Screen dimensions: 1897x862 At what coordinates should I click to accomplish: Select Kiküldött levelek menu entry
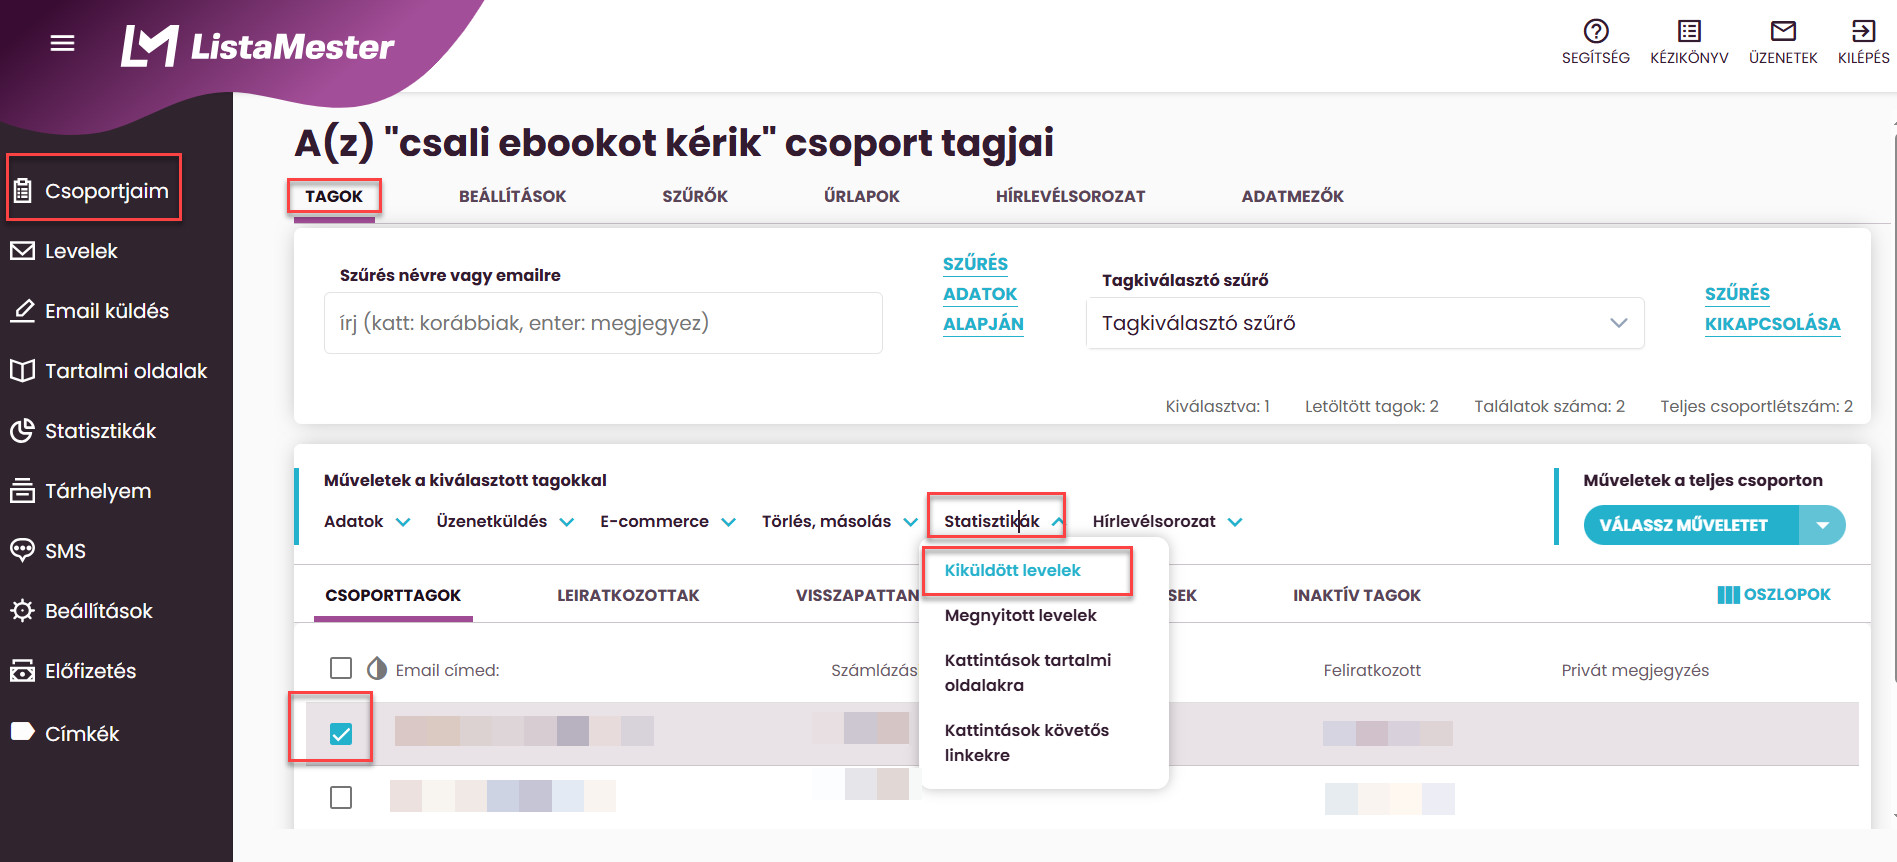(1012, 570)
